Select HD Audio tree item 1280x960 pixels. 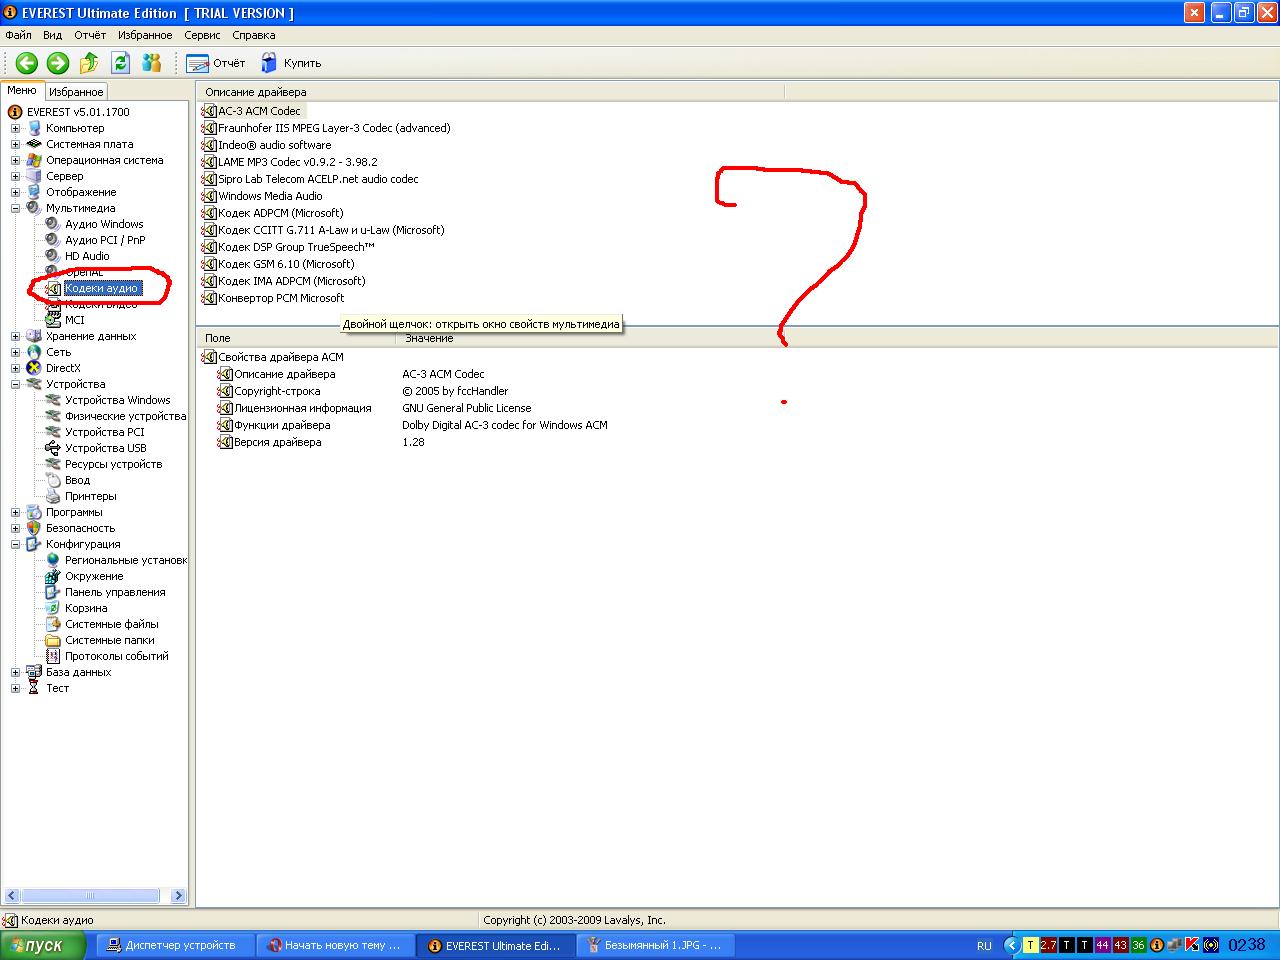[x=87, y=256]
